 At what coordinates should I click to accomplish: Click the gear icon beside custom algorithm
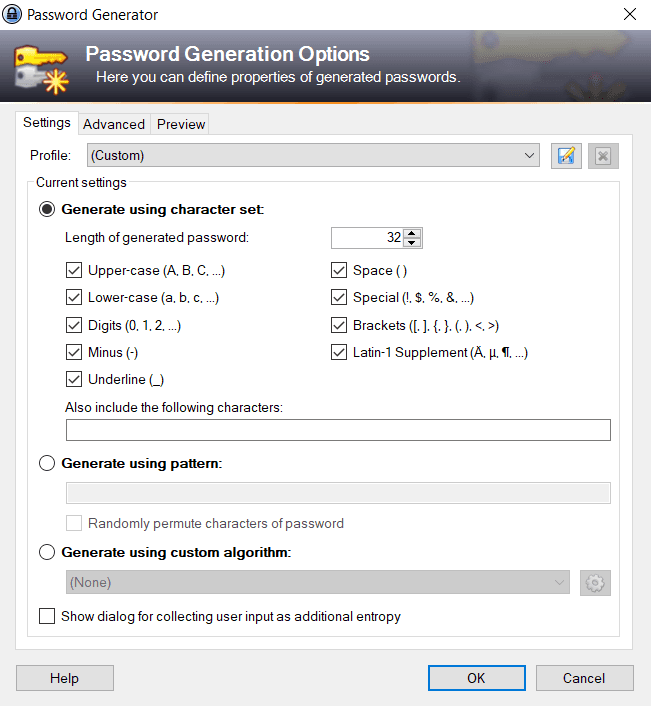point(595,582)
